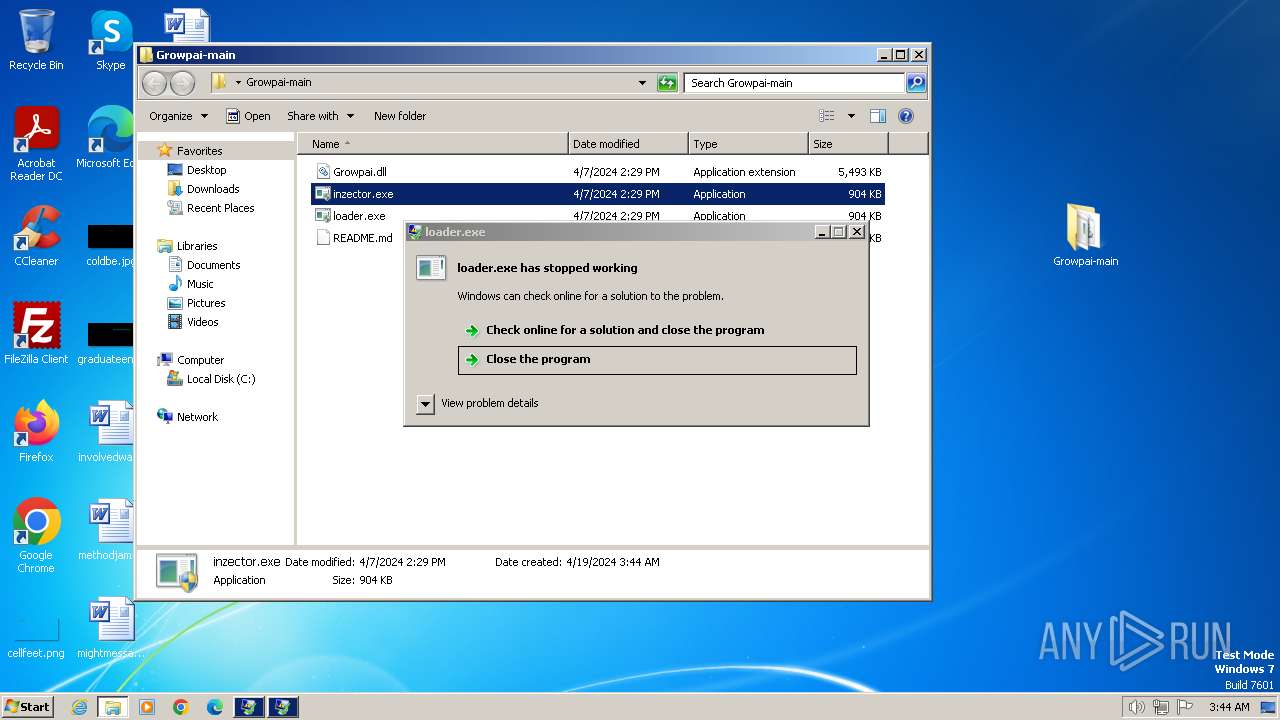Open Google Chrome desktop shortcut
Image resolution: width=1280 pixels, height=720 pixels.
point(36,536)
